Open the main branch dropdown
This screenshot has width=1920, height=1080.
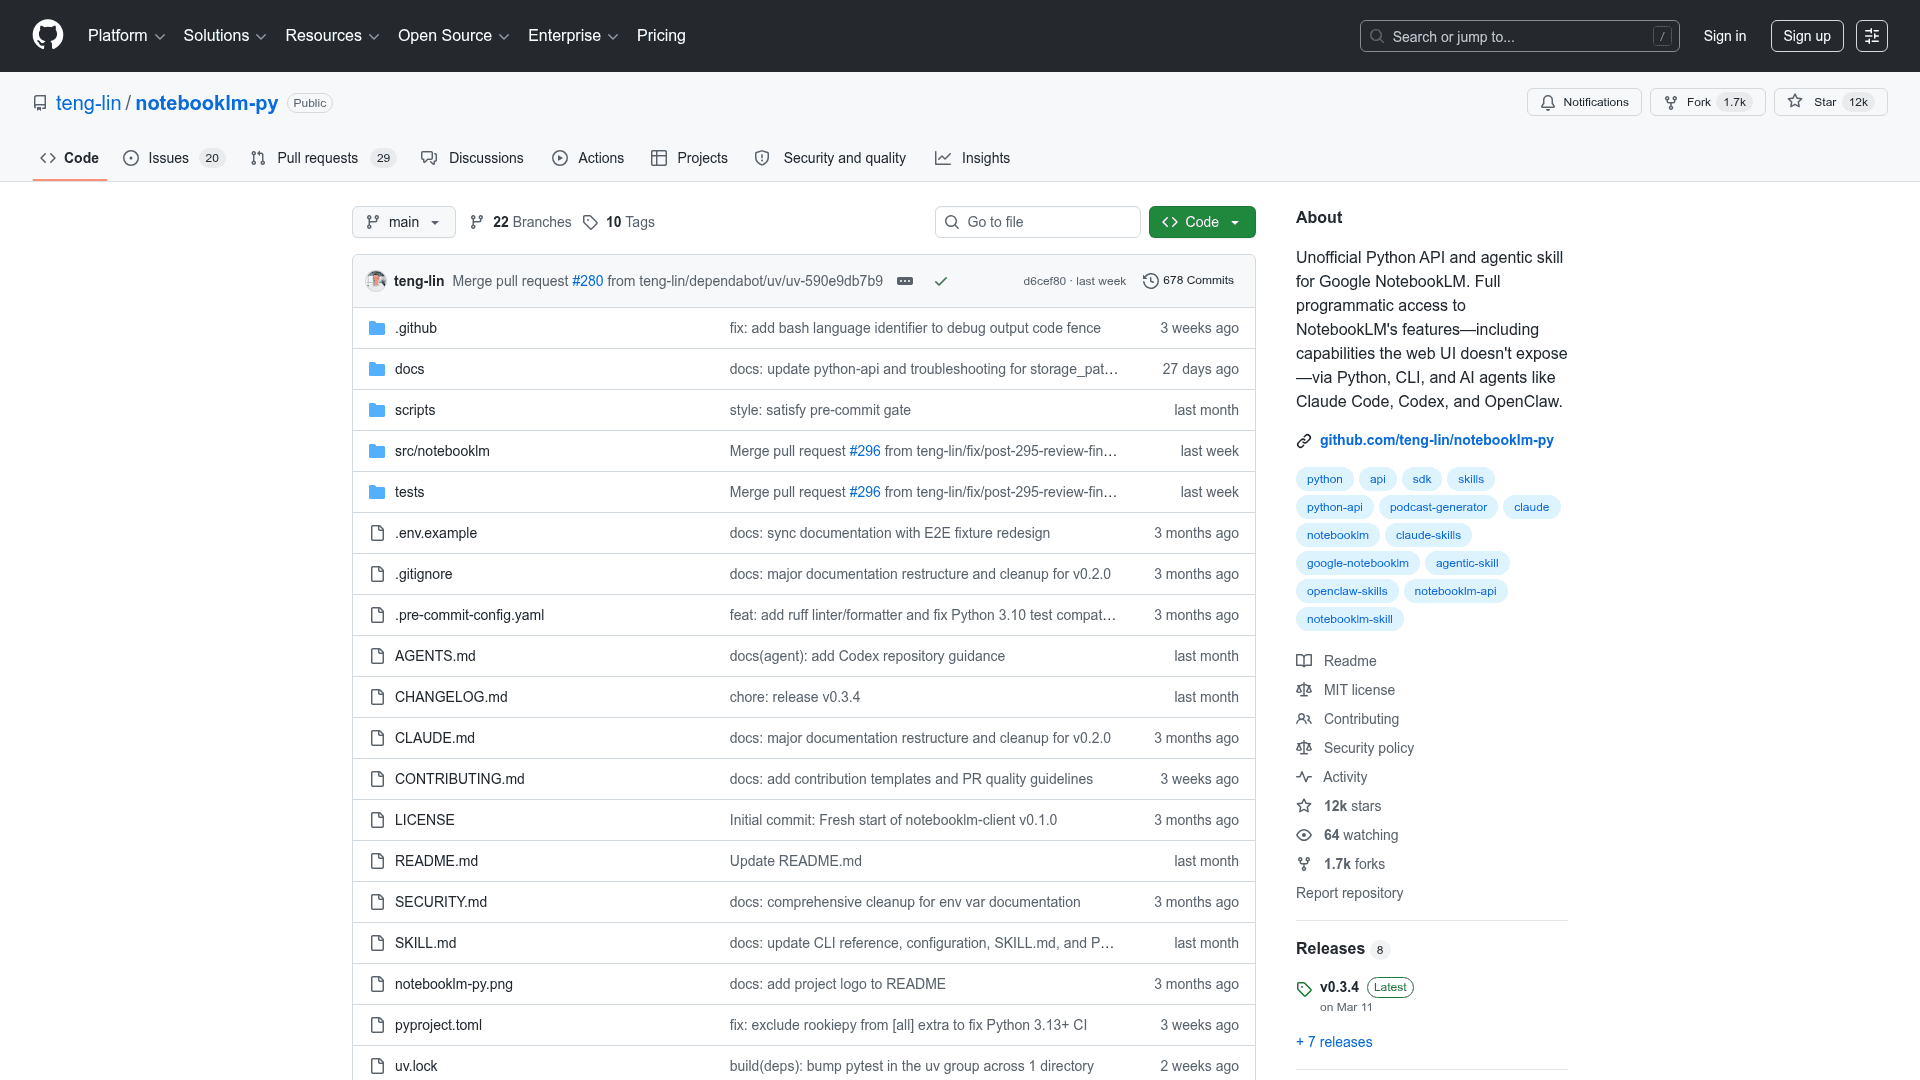(403, 222)
